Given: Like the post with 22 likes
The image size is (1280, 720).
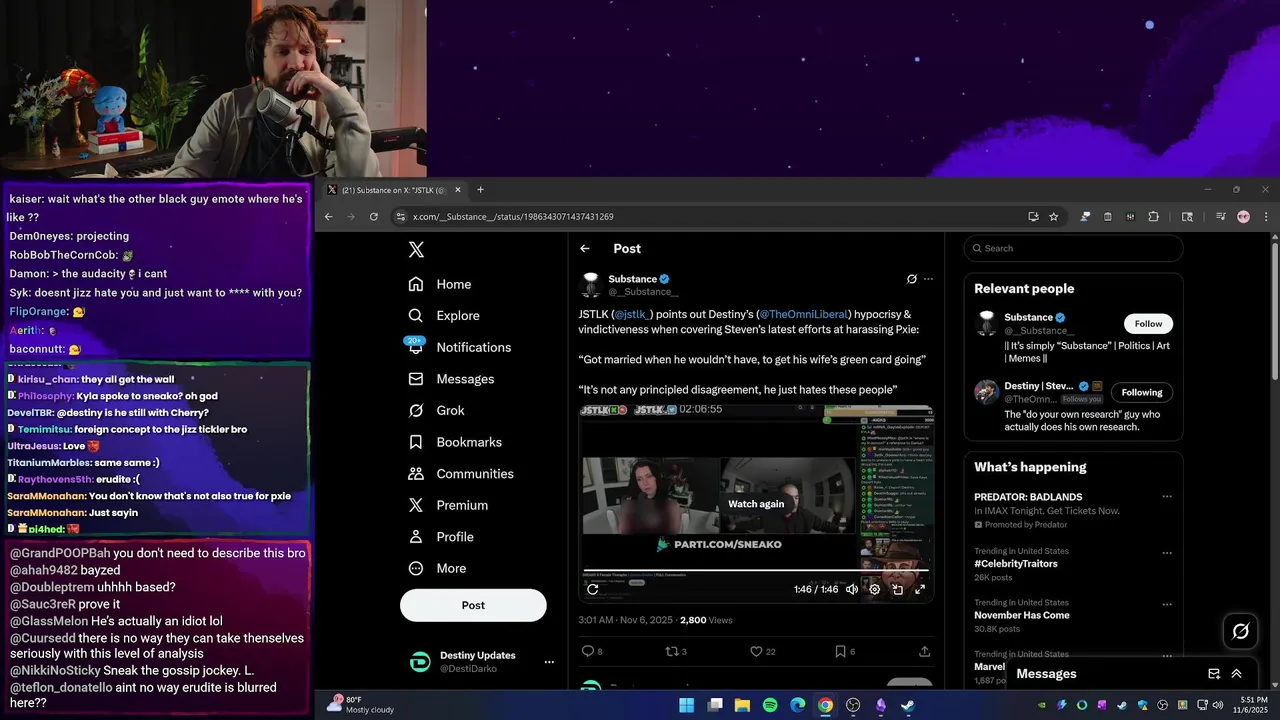Looking at the screenshot, I should pos(763,651).
